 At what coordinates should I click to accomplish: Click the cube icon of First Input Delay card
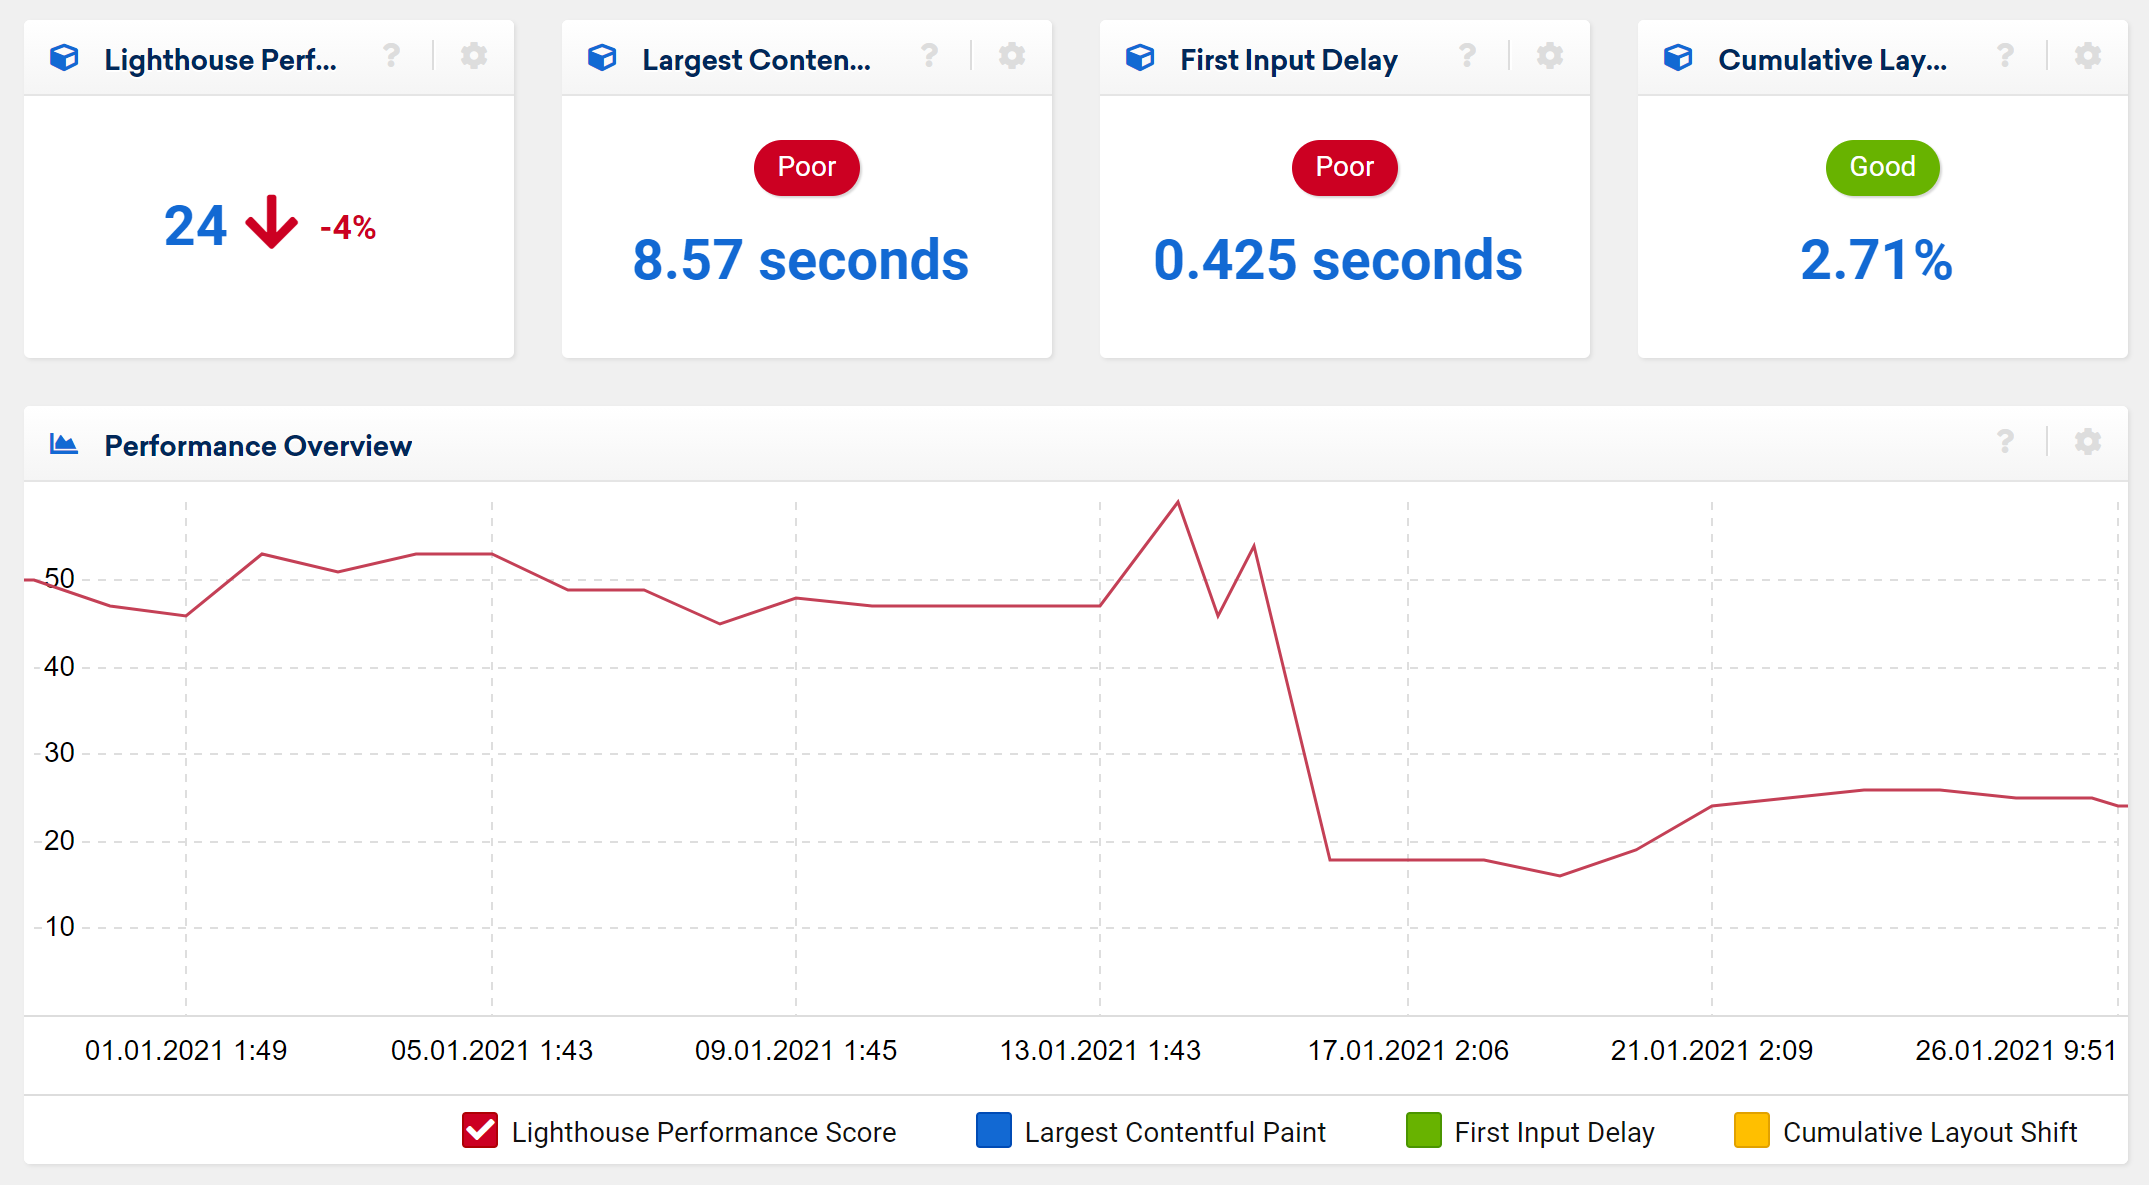point(1140,58)
